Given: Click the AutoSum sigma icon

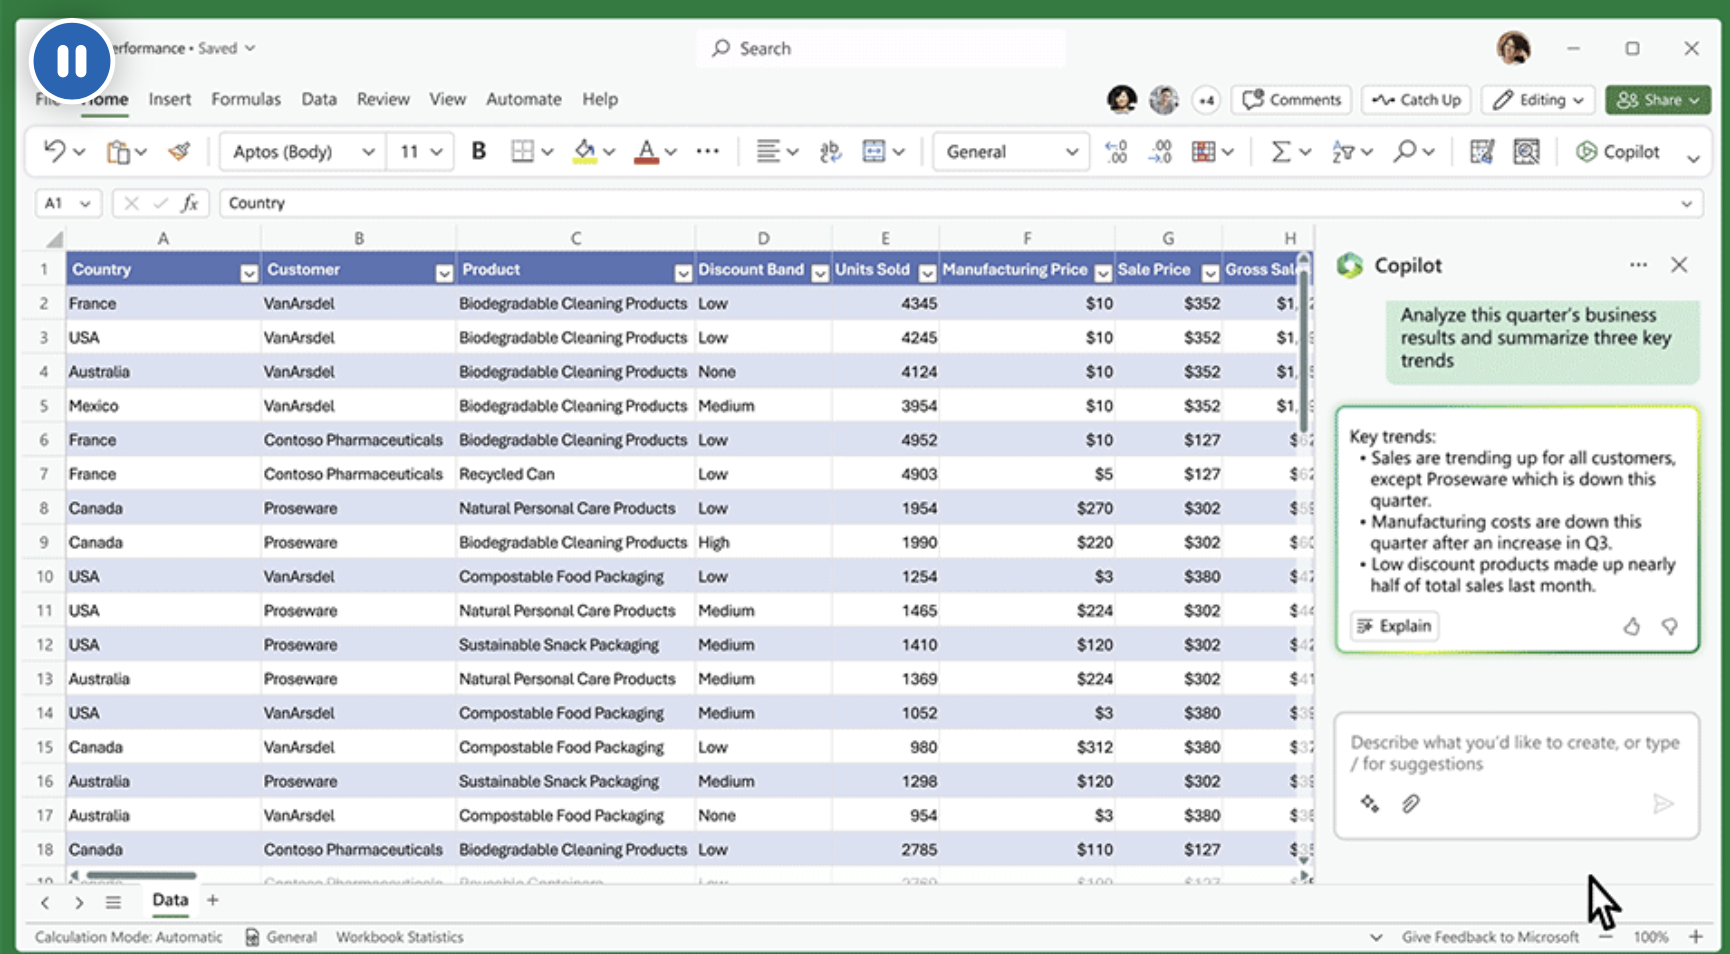Looking at the screenshot, I should [1280, 151].
